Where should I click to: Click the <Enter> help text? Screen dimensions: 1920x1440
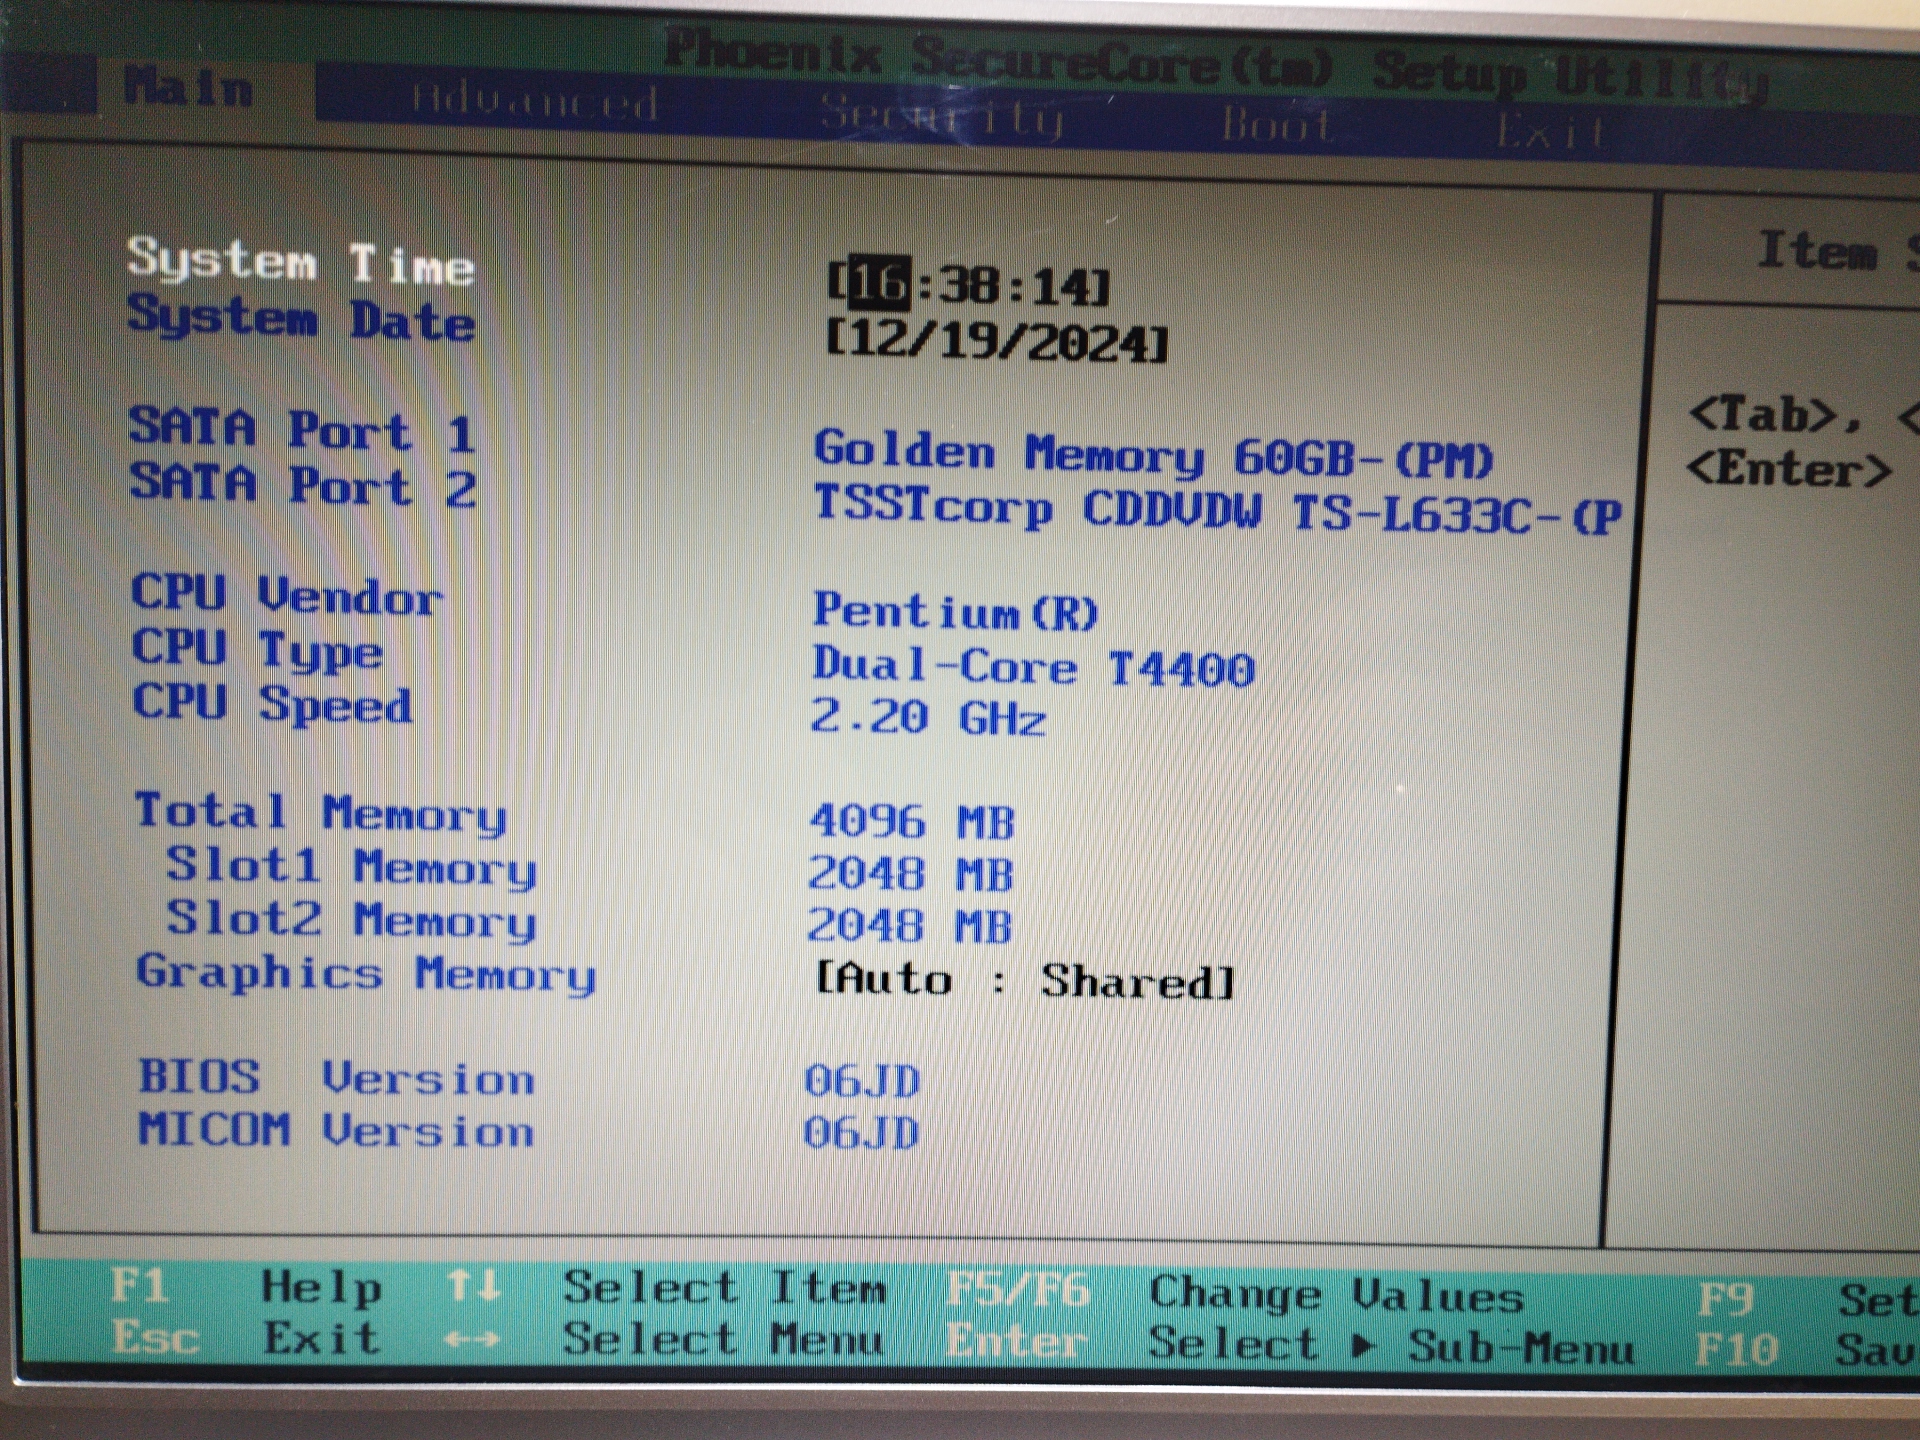(1789, 469)
